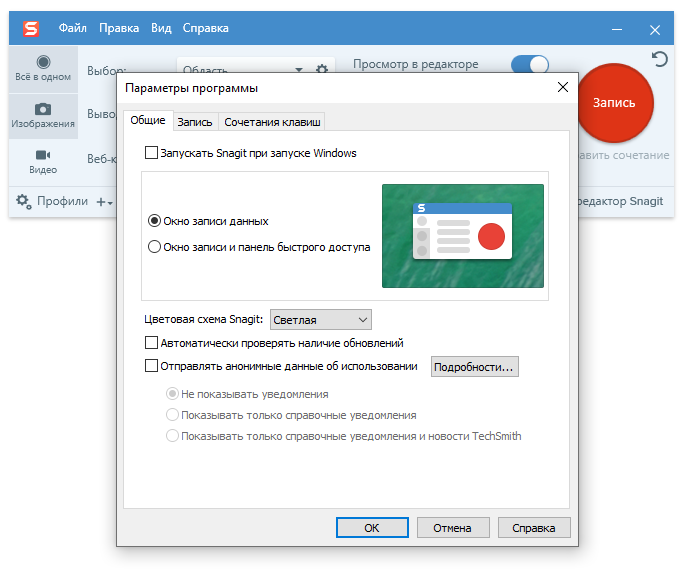Open the Цветовая схема Snagit dropdown
This screenshot has width=694, height=572.
(320, 320)
